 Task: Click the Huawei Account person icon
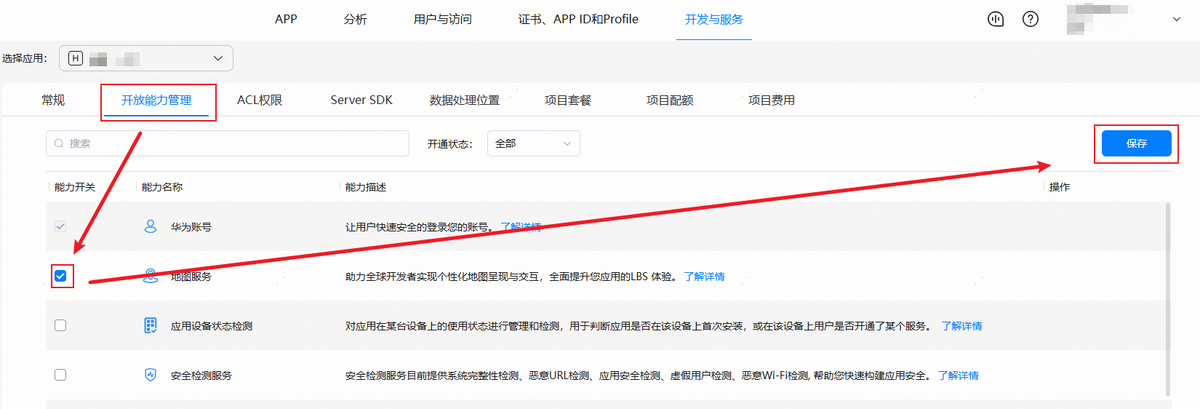click(x=151, y=227)
